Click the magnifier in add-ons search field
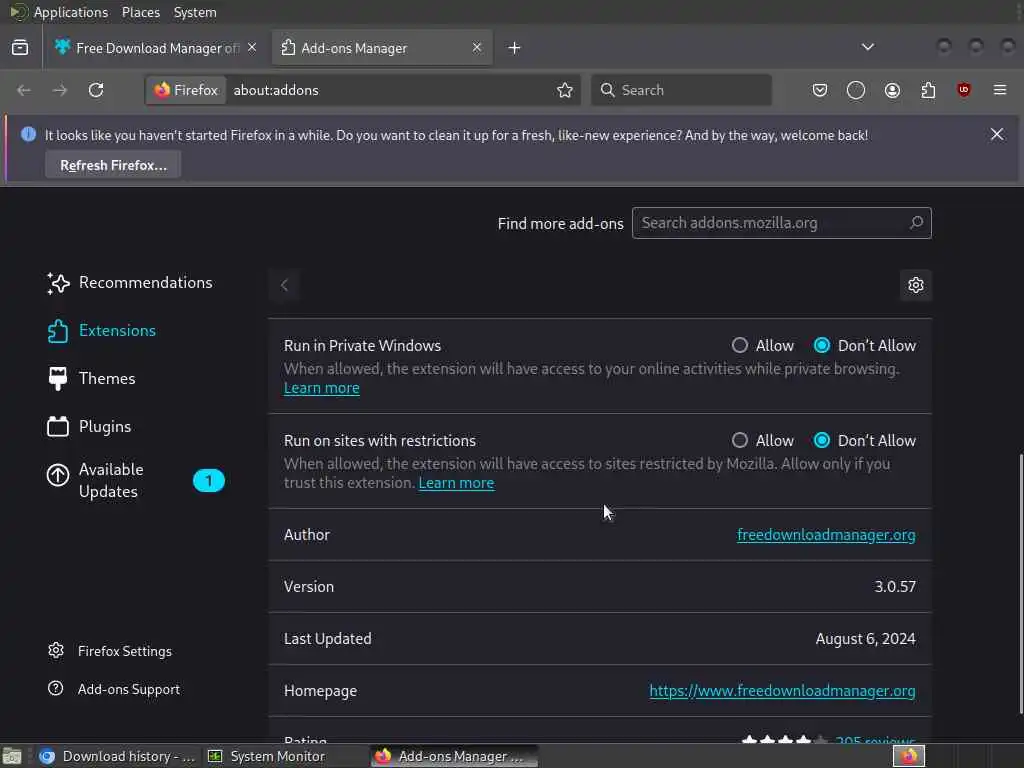The image size is (1024, 768). [x=916, y=223]
